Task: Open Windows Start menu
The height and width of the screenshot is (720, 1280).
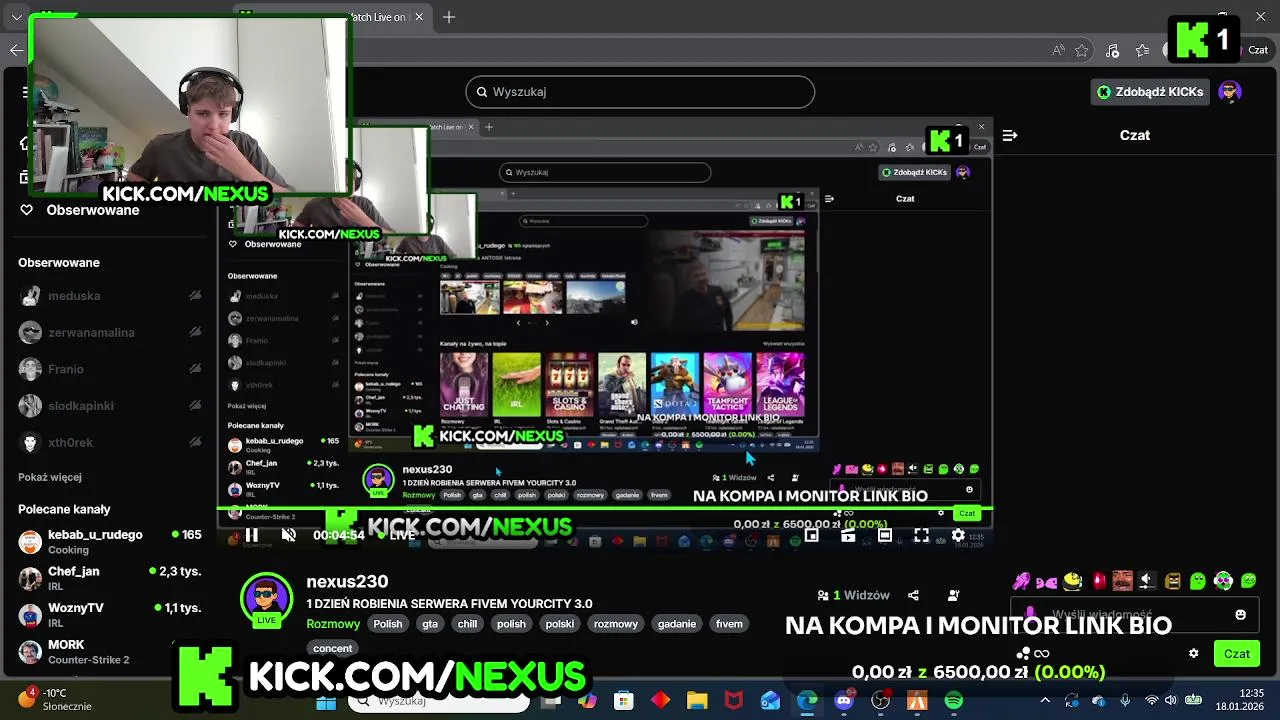Action: [x=326, y=701]
